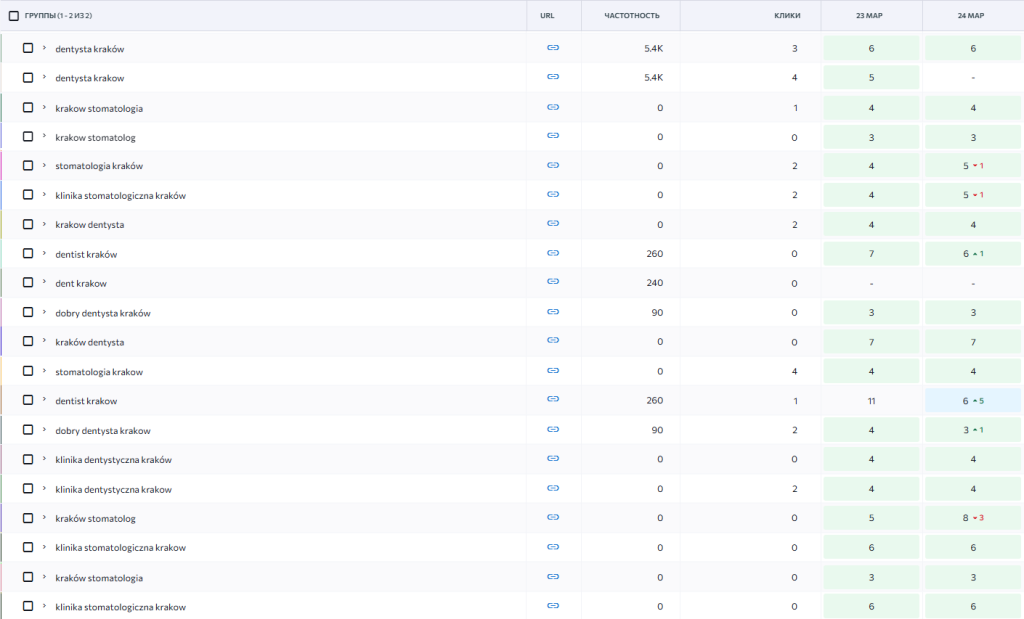Sort by the Частотность column header
Image resolution: width=1024 pixels, height=619 pixels.
pos(632,16)
